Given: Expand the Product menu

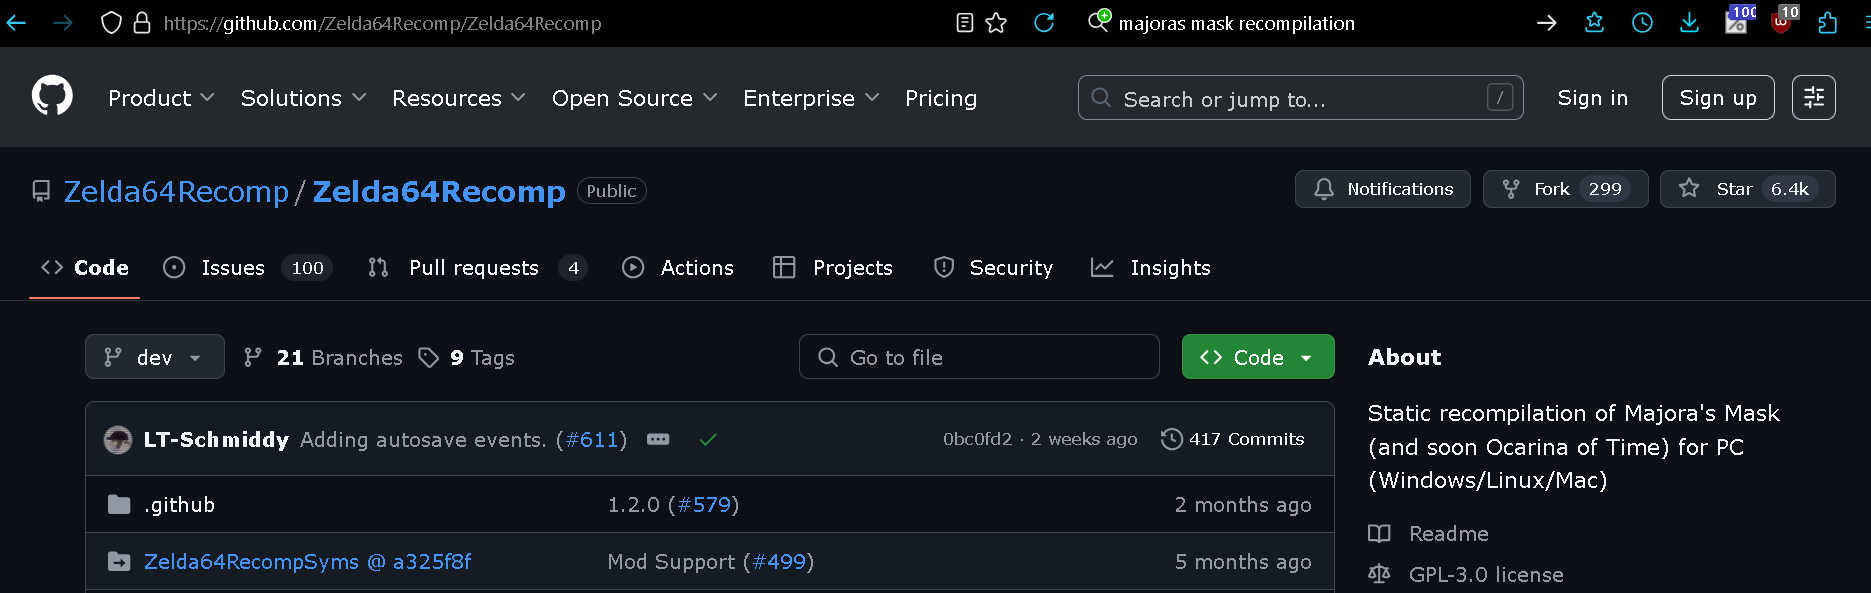Looking at the screenshot, I should [x=161, y=98].
